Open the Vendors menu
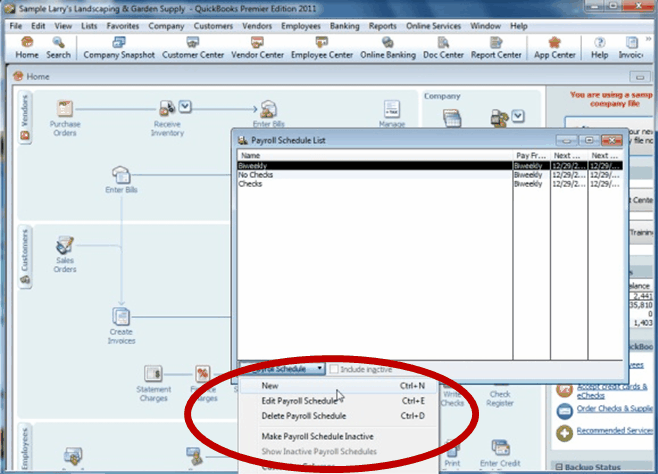This screenshot has width=658, height=474. click(x=257, y=26)
